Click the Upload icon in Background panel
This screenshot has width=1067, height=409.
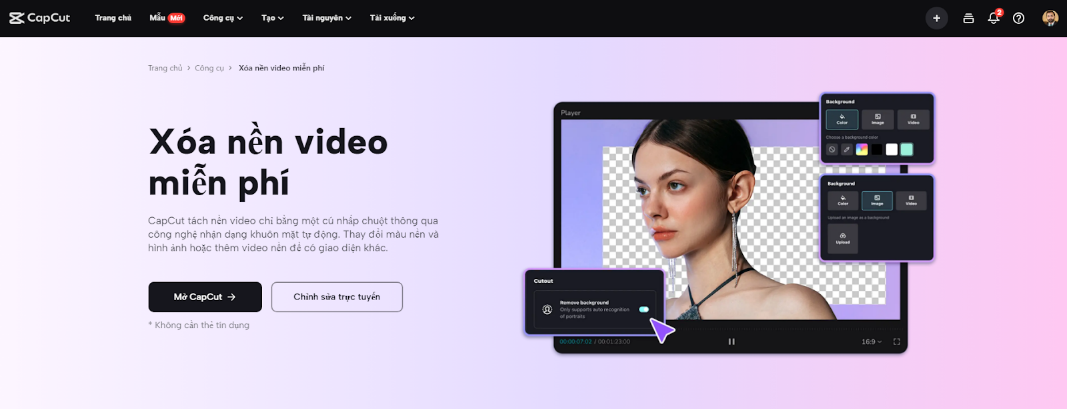(x=842, y=238)
